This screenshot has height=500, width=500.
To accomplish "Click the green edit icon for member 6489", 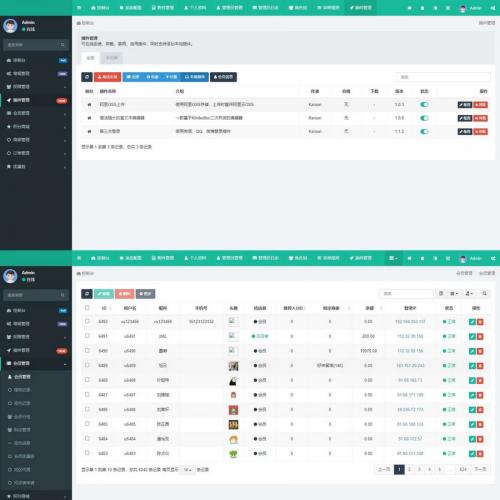I will (472, 366).
